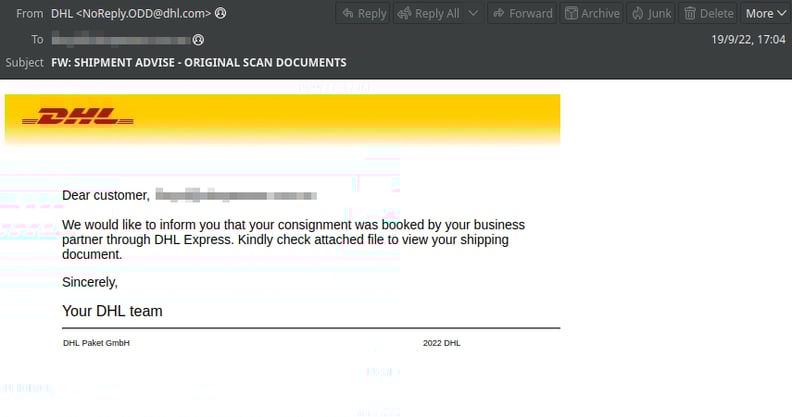Click the Delete trash can icon
The width and height of the screenshot is (792, 417).
tap(689, 13)
